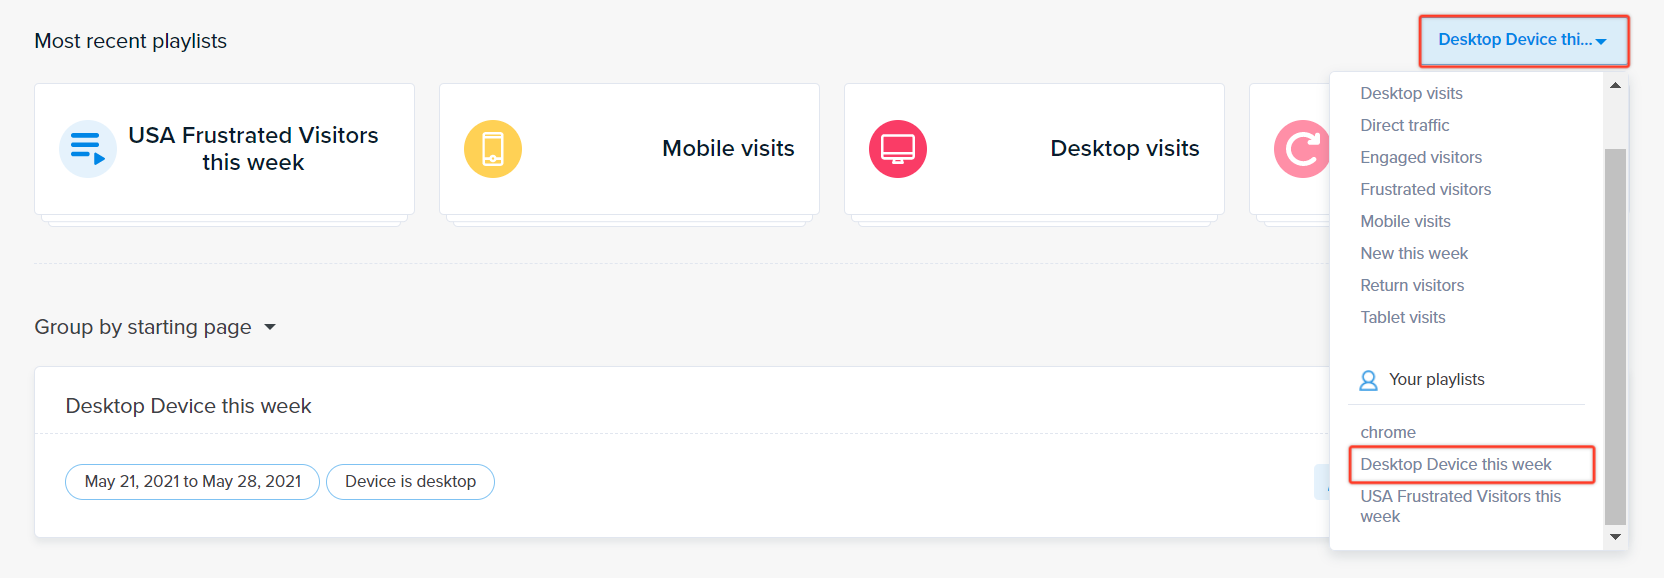Click the pink Return visitors refresh icon
The image size is (1664, 578).
pyautogui.click(x=1302, y=149)
